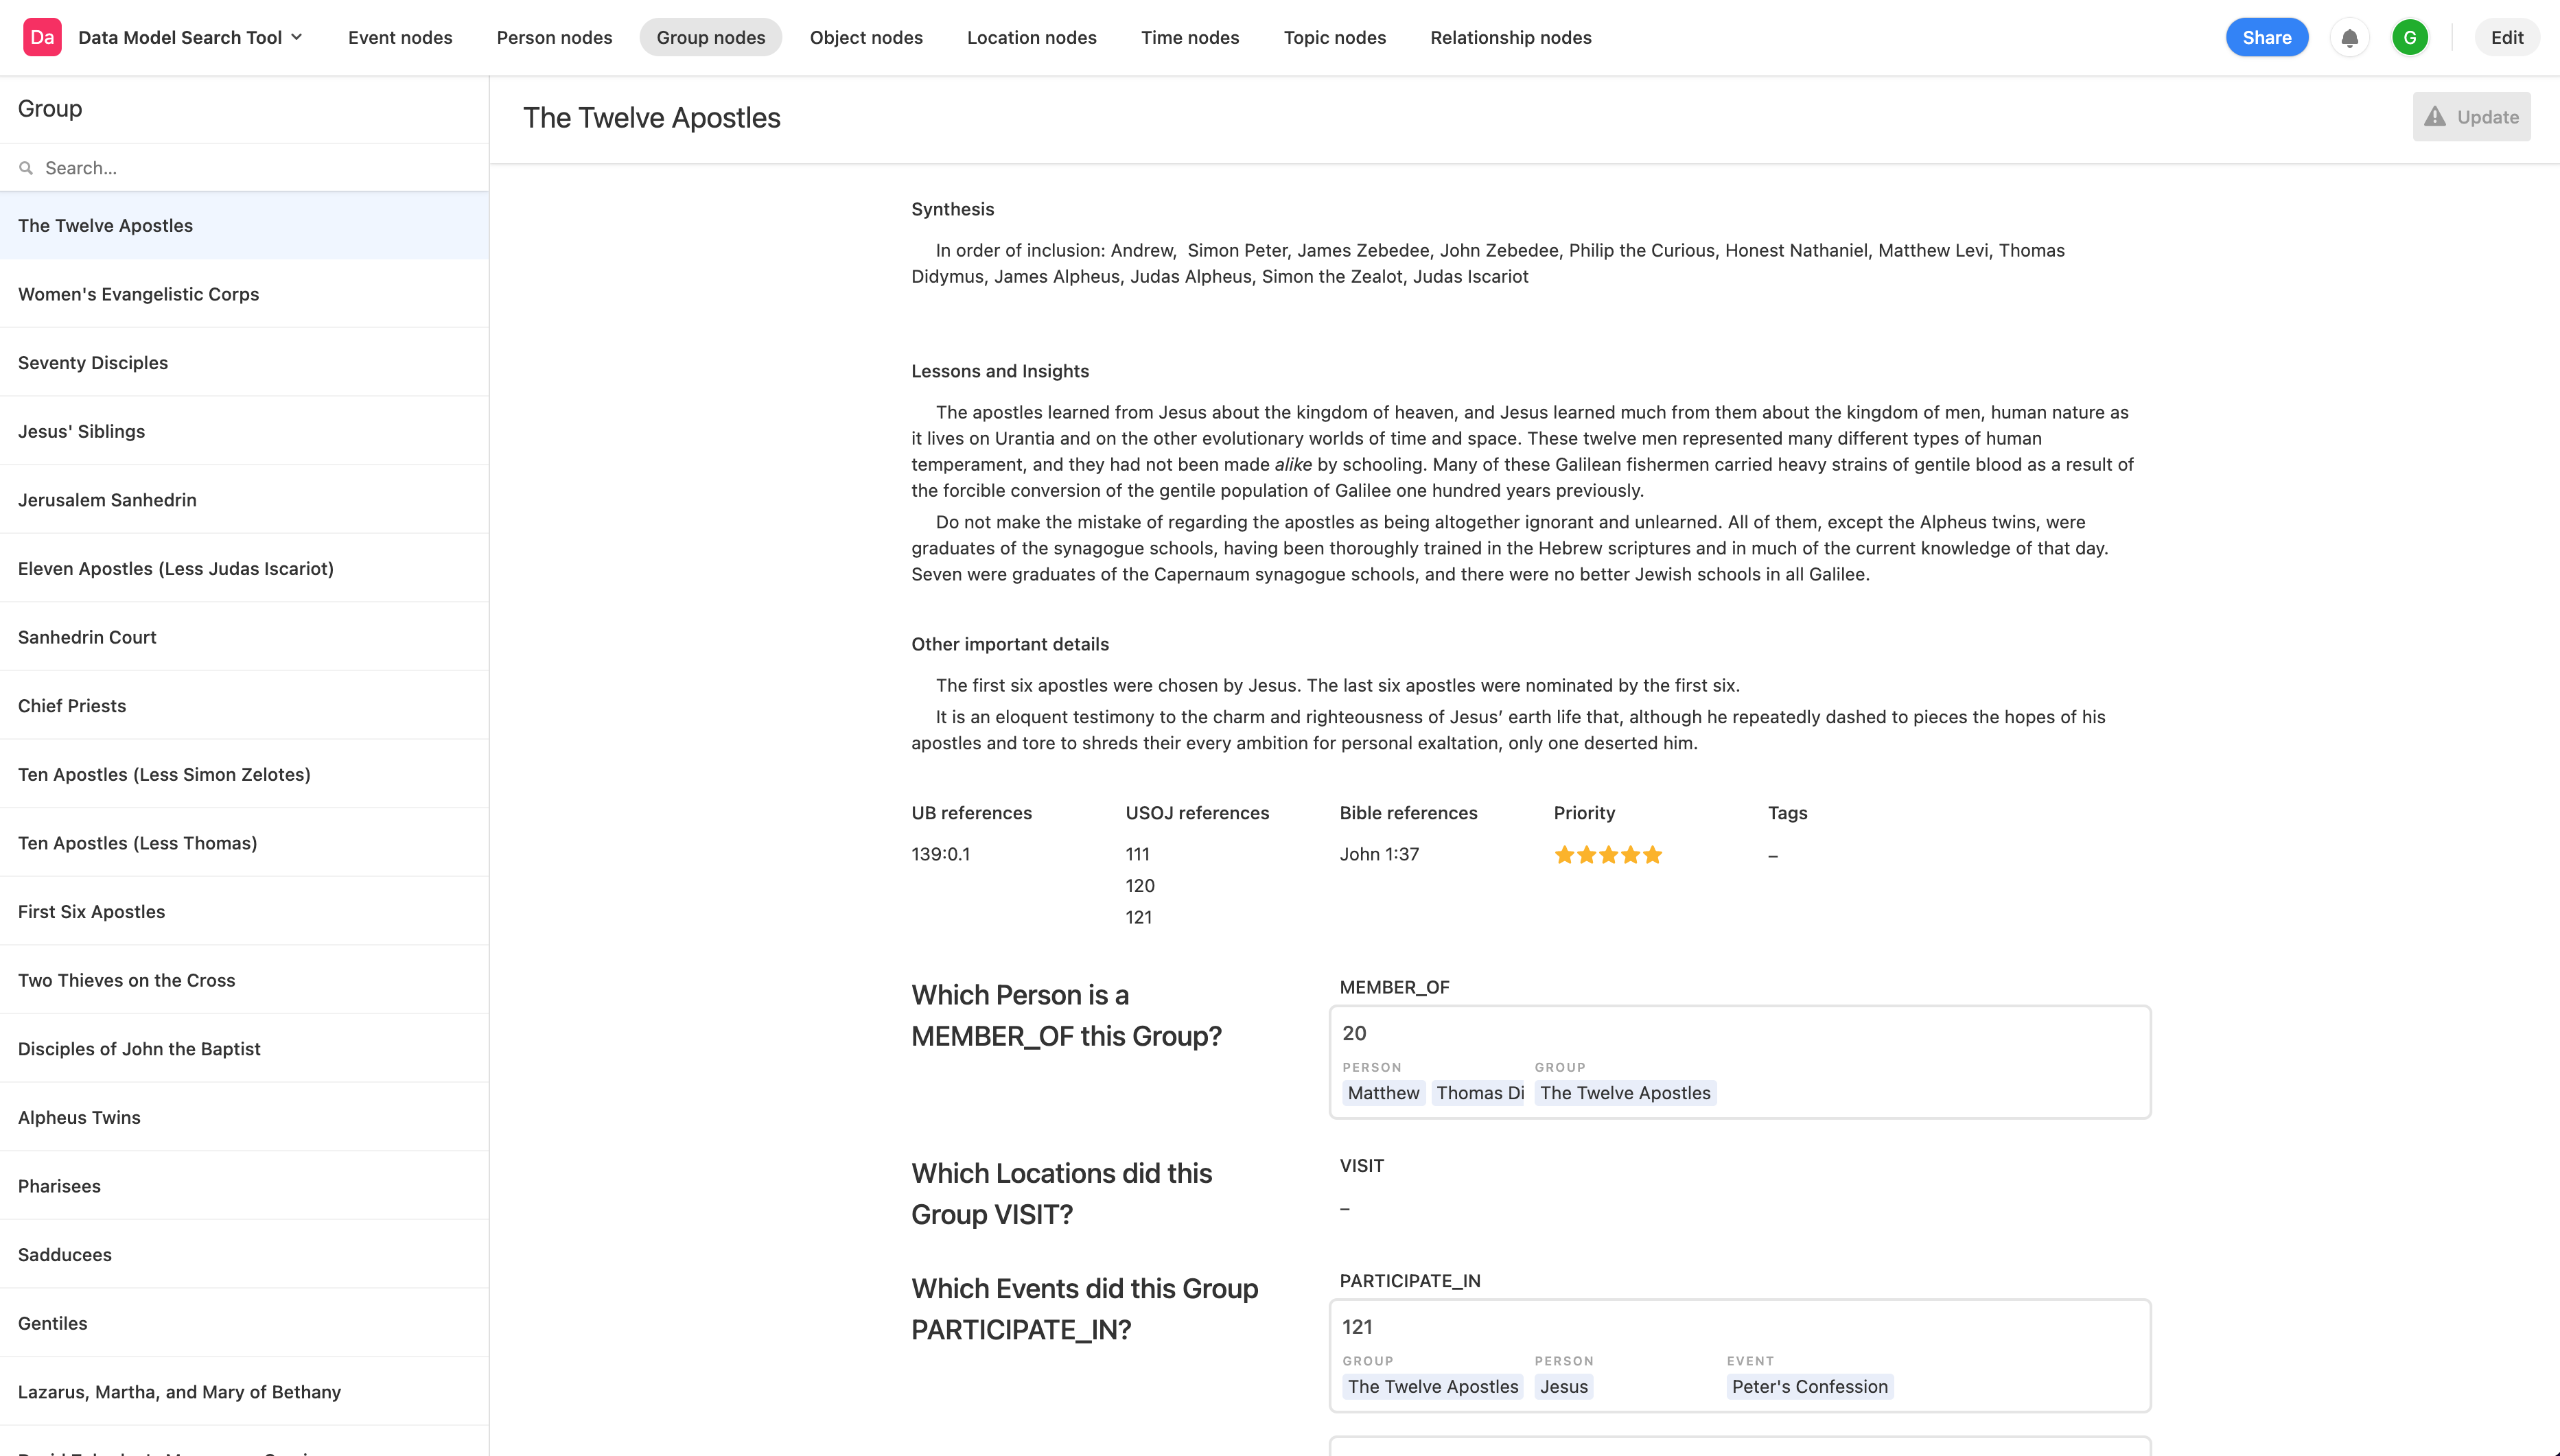Open the MEMBER_OF record numbered 20

(1740, 1062)
